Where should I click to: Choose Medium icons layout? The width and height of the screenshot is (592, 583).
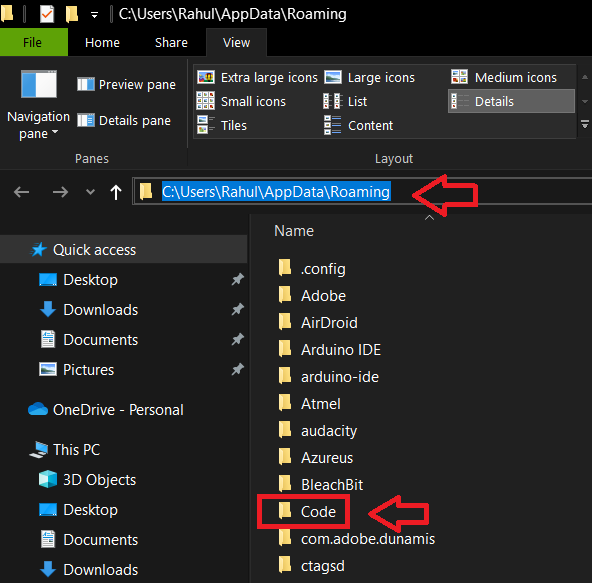click(504, 77)
